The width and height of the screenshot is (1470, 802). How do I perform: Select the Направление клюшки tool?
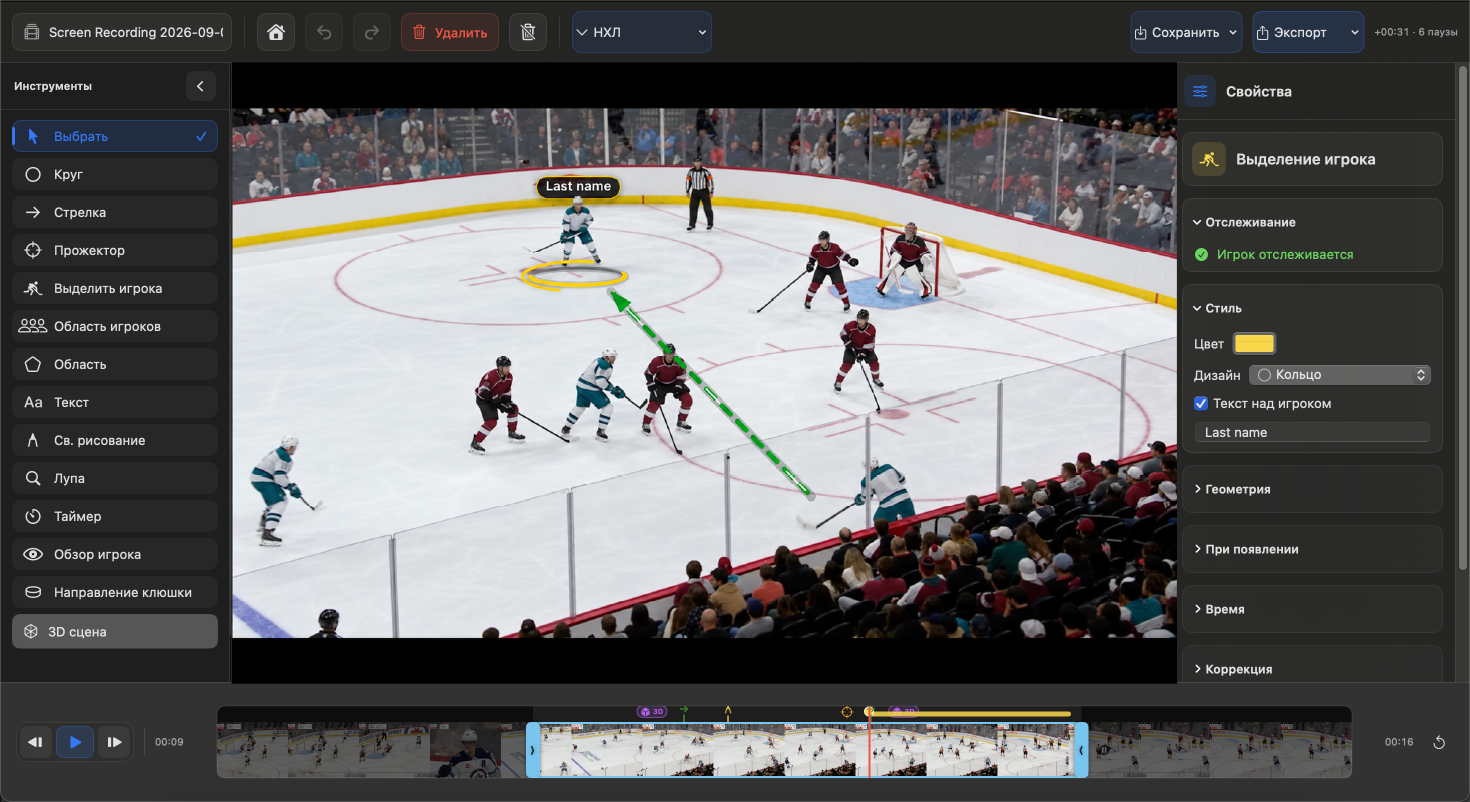(115, 592)
